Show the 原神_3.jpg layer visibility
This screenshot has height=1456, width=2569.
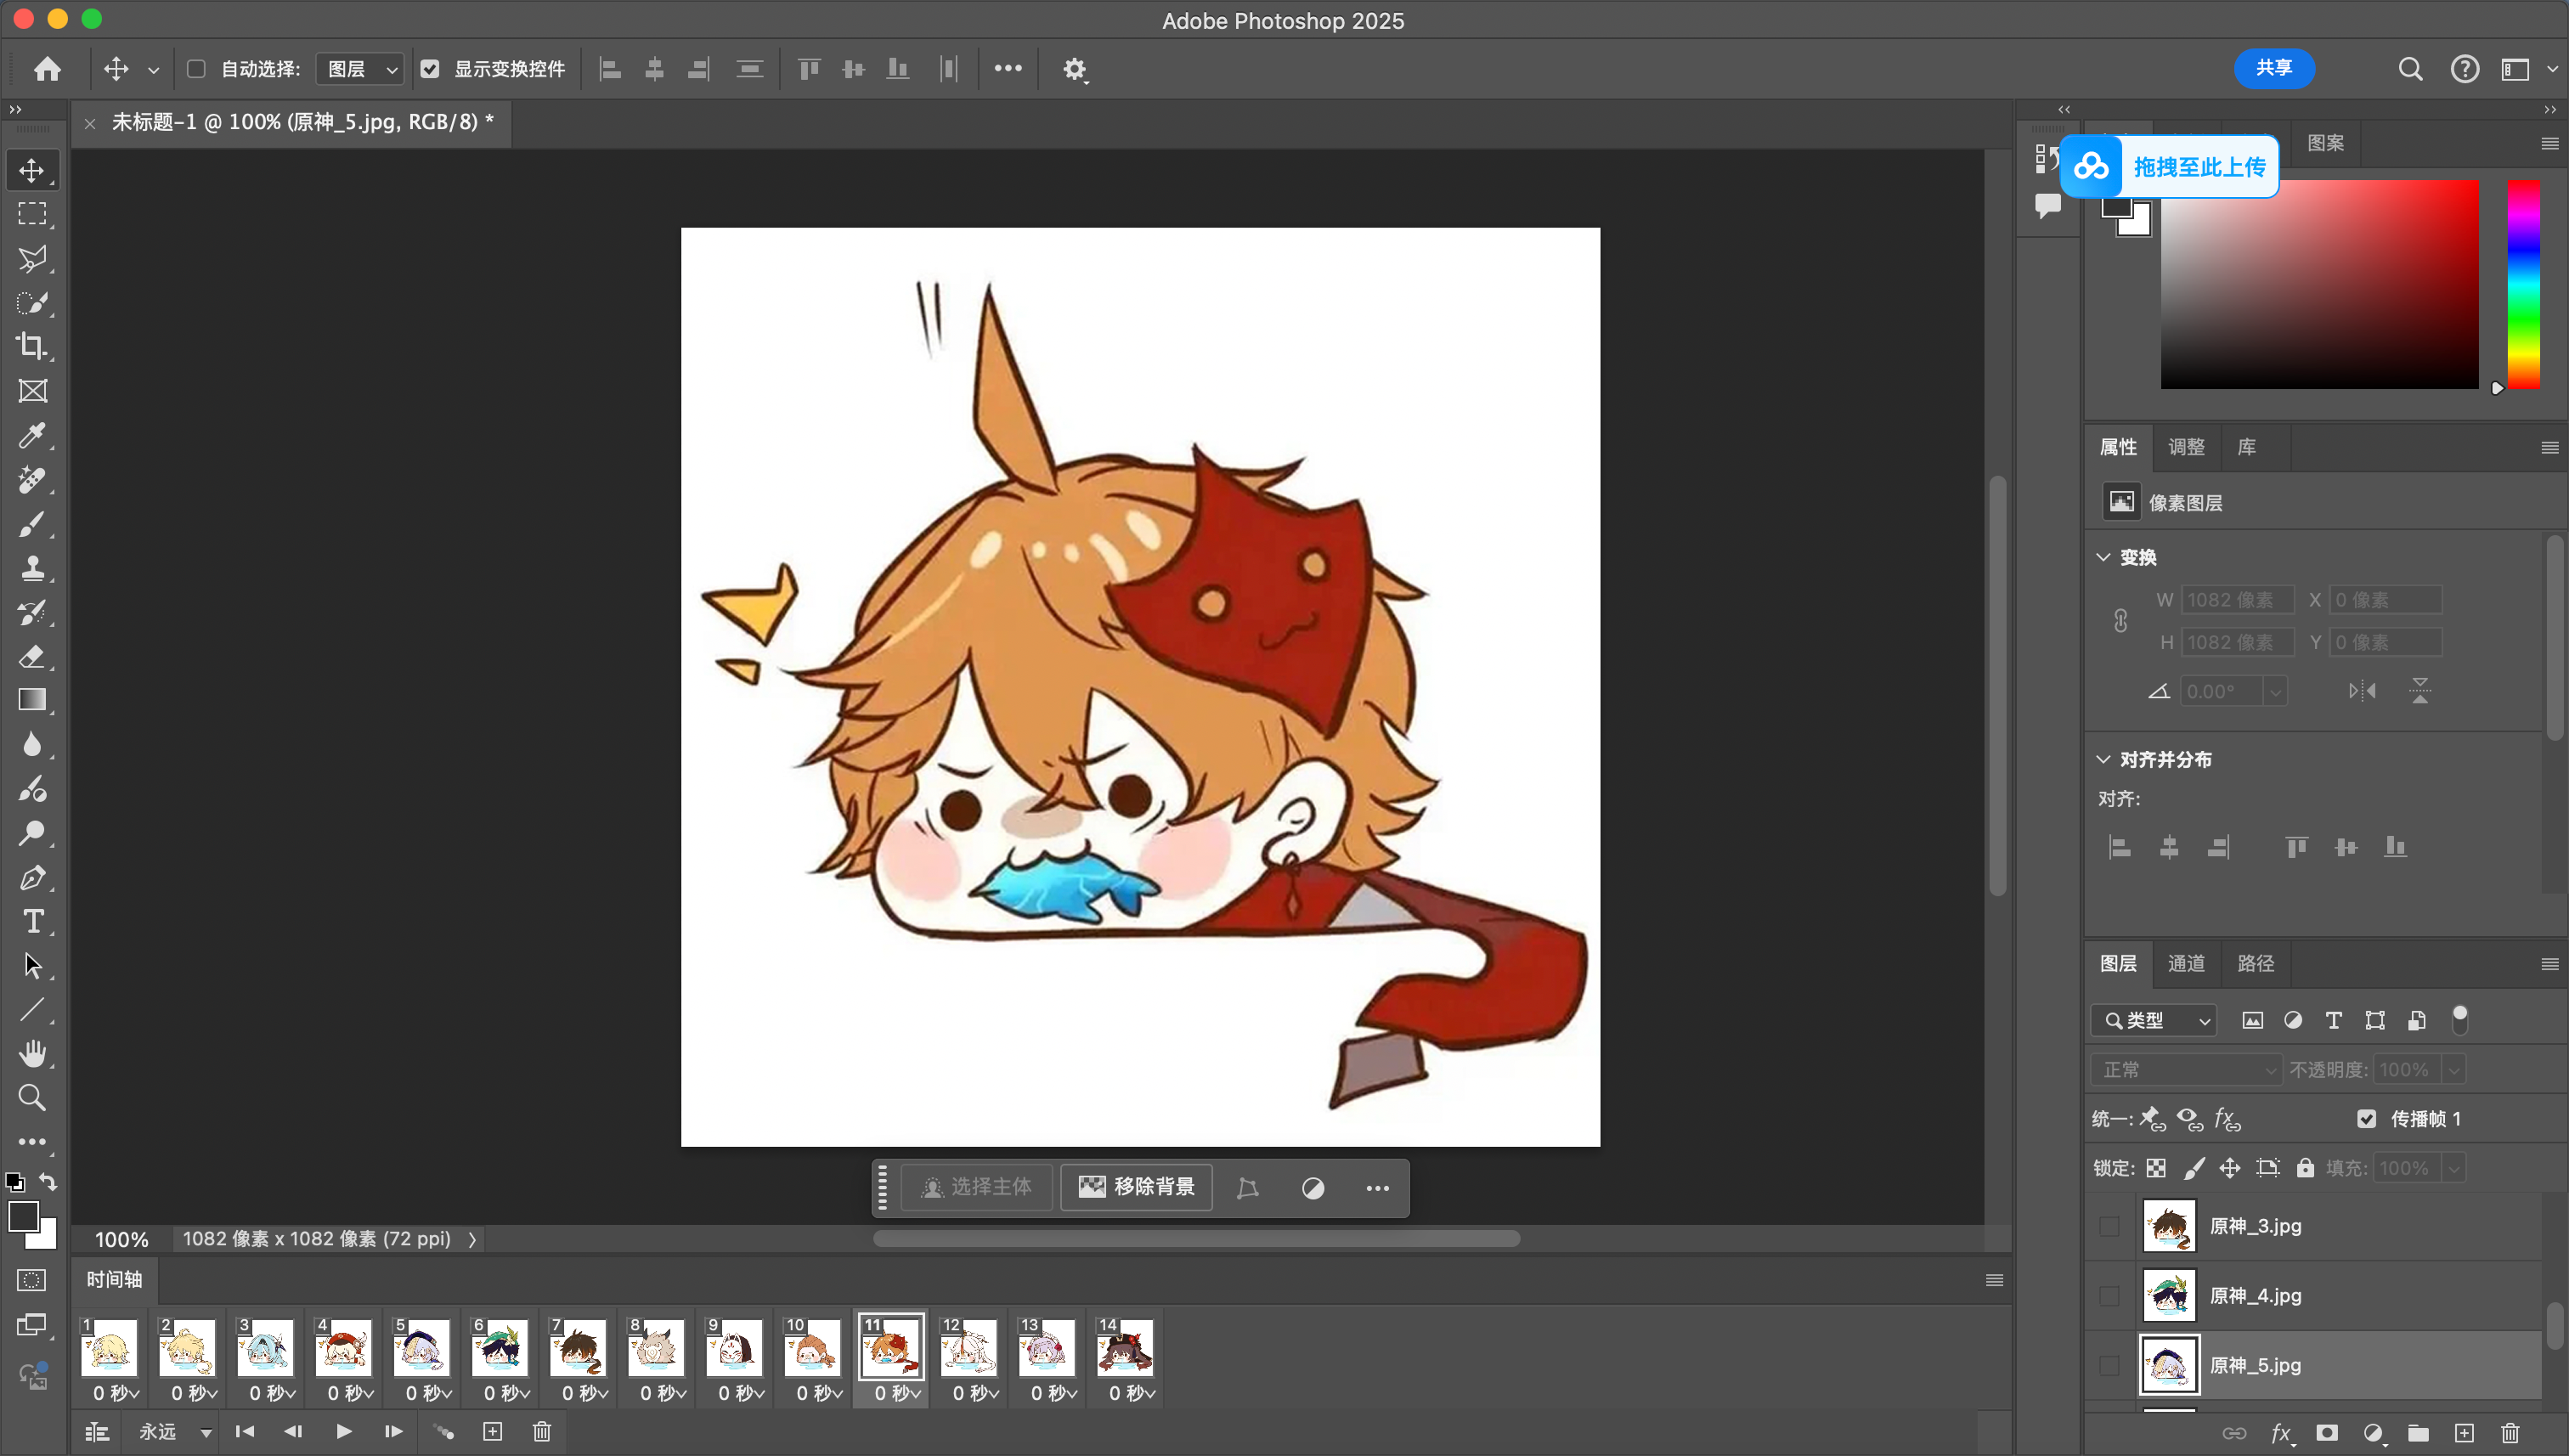(x=2109, y=1227)
